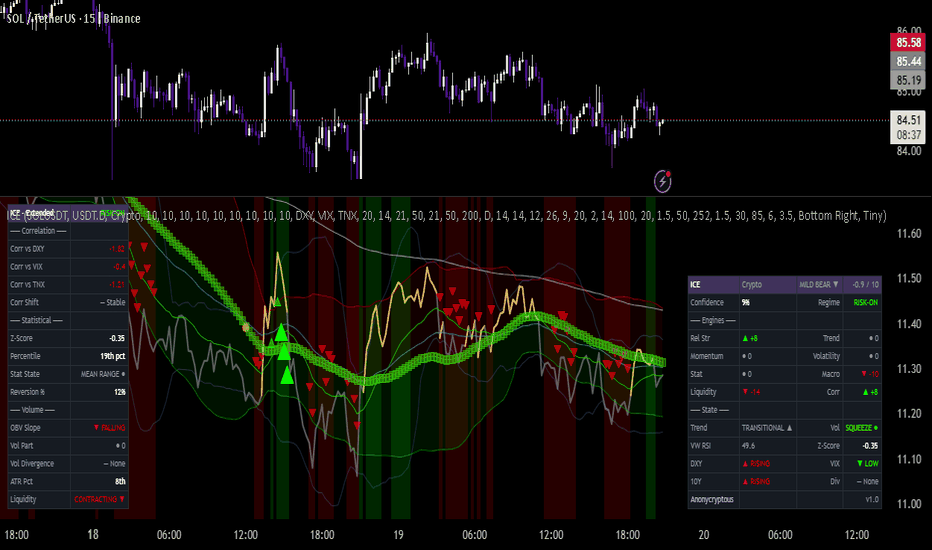Image resolution: width=932 pixels, height=550 pixels.
Task: Click 11.60 on the indicator scale
Action: point(909,234)
